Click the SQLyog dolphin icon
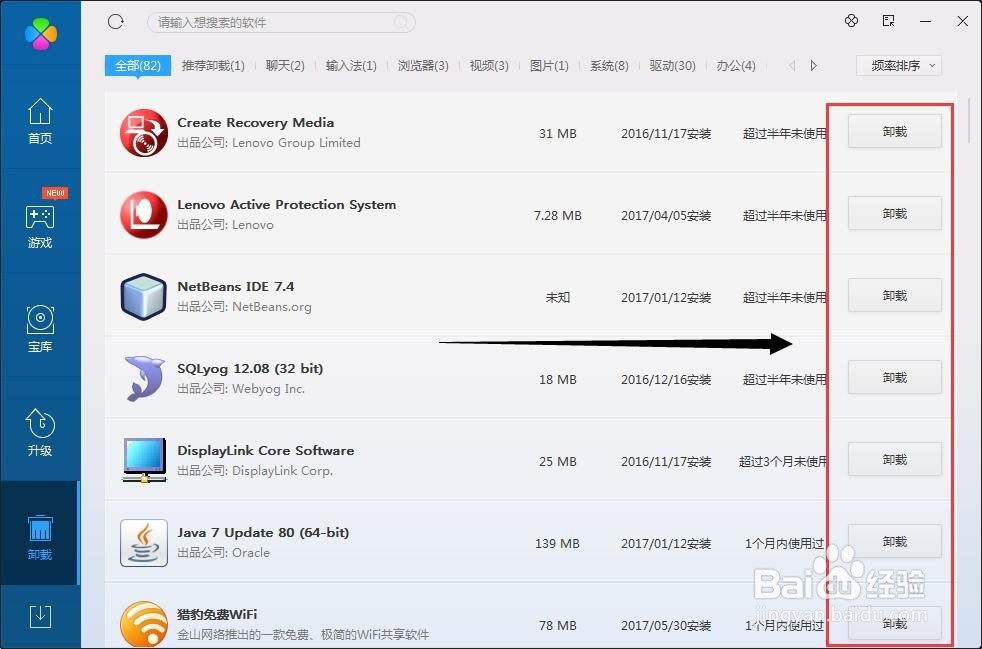 tap(144, 378)
